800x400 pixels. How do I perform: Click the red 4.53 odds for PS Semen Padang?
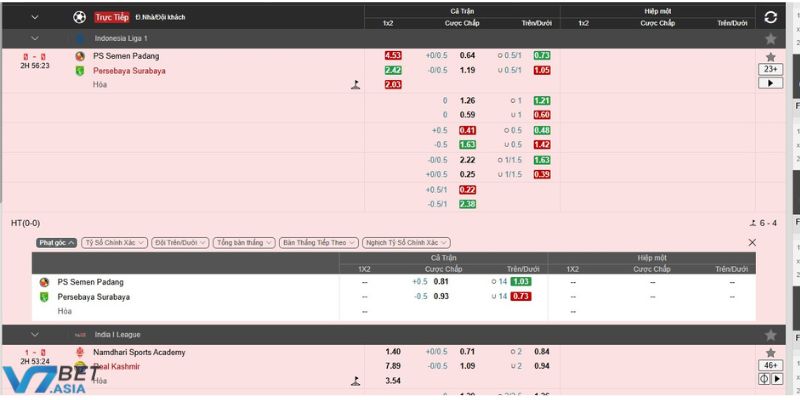click(x=393, y=56)
